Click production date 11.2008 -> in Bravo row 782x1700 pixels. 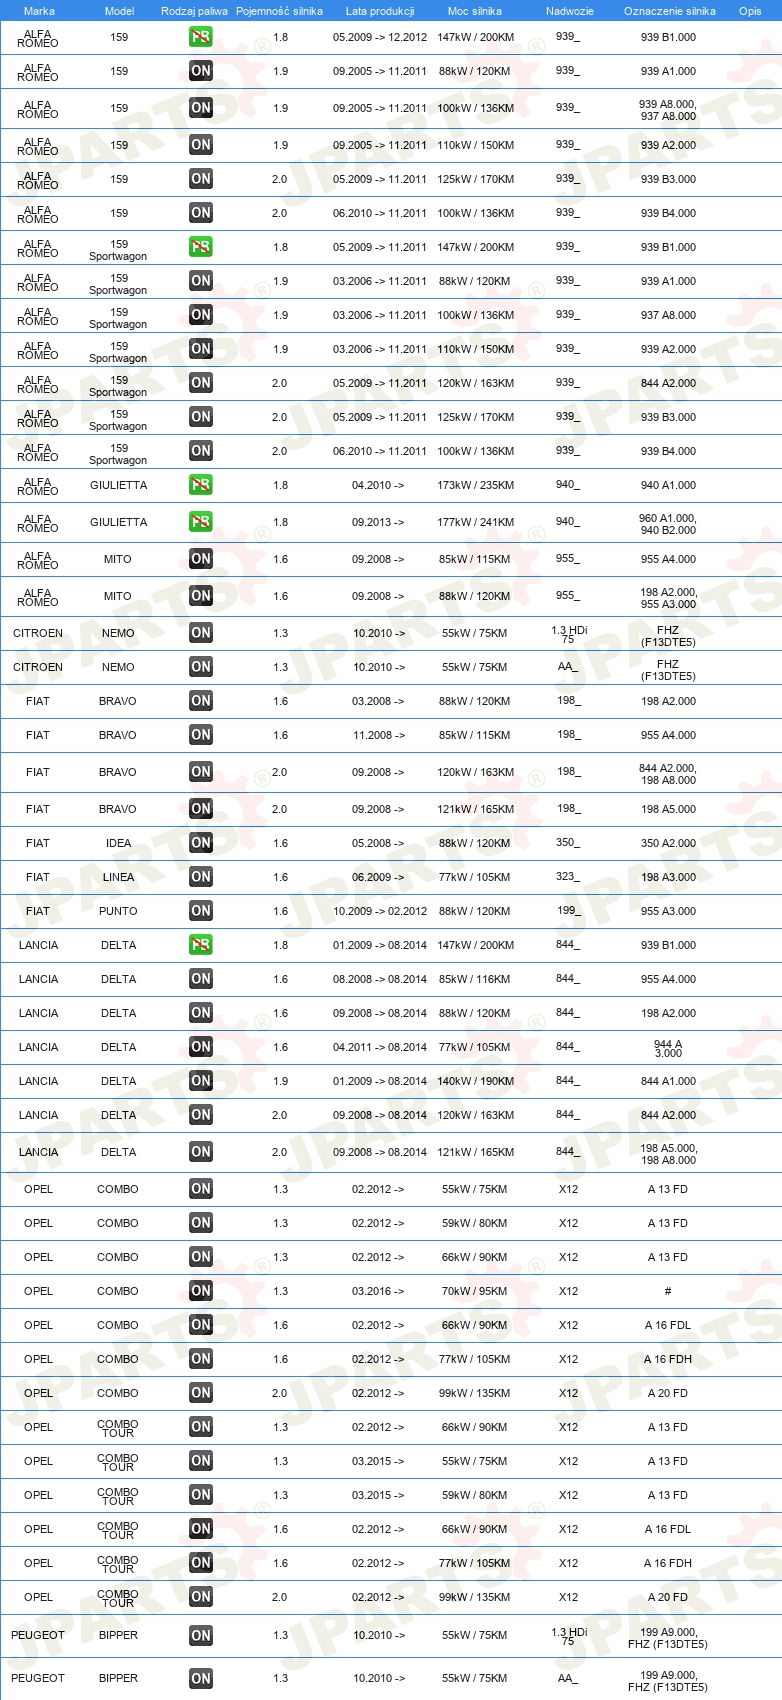coord(378,735)
